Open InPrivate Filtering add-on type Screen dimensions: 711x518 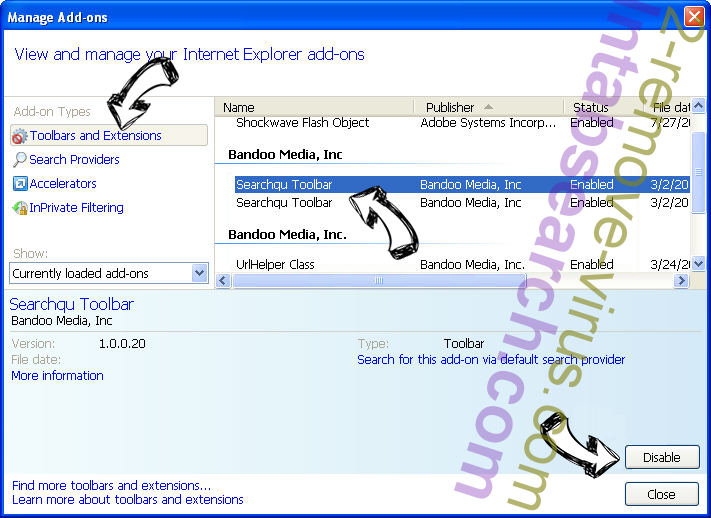pos(76,208)
